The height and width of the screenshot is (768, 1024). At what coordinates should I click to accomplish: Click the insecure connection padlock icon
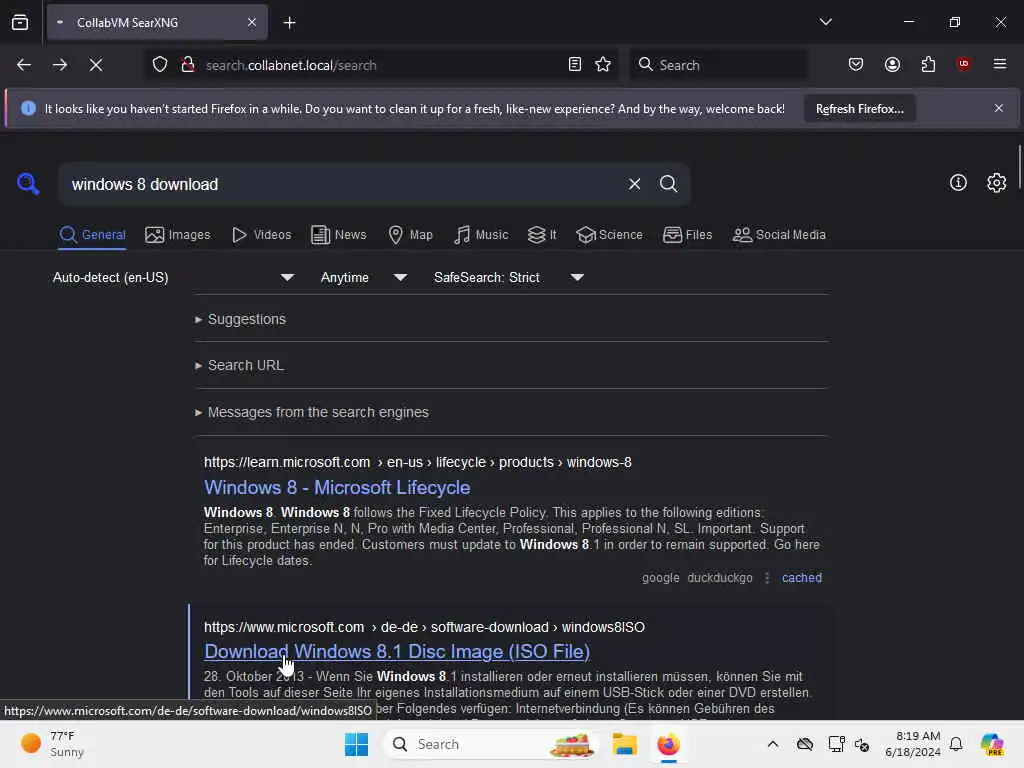187,65
